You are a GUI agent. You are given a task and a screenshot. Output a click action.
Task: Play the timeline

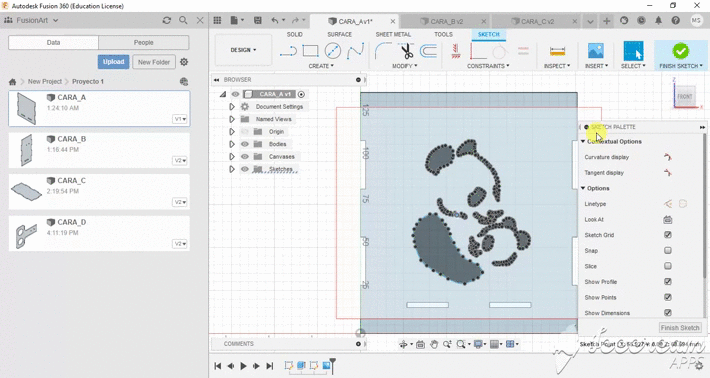(243, 366)
